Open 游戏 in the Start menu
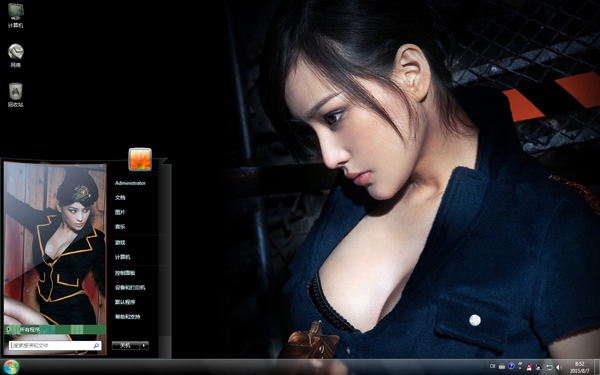This screenshot has height=375, width=600. [120, 243]
